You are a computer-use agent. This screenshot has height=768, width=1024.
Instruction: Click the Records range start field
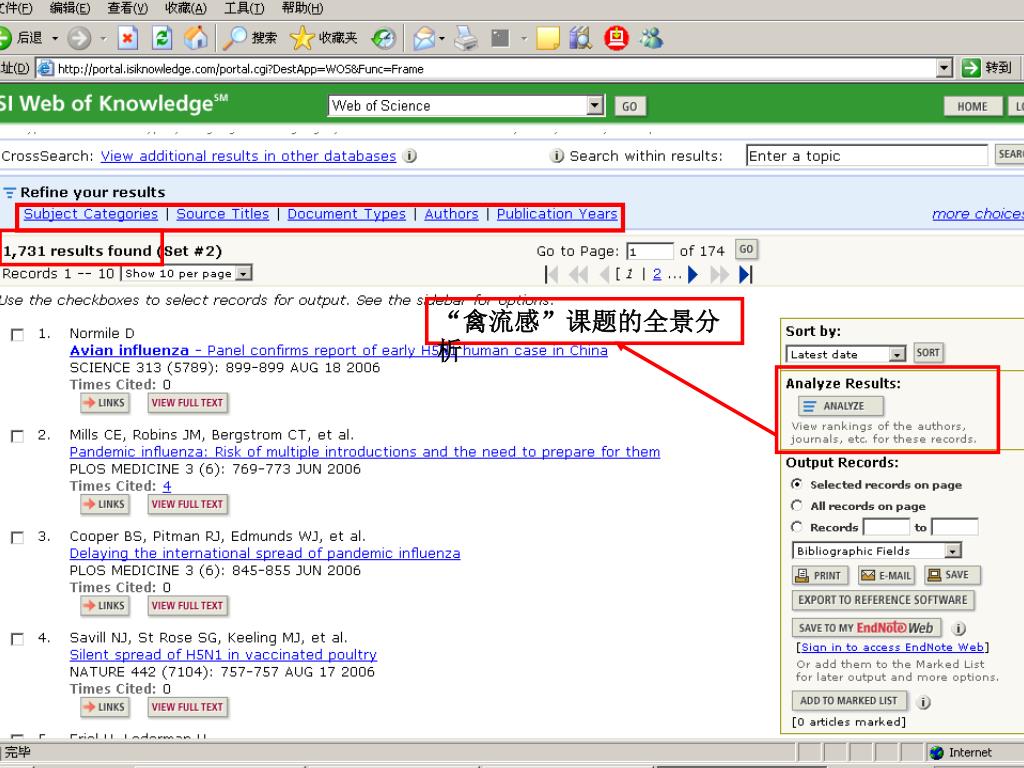pyautogui.click(x=886, y=527)
